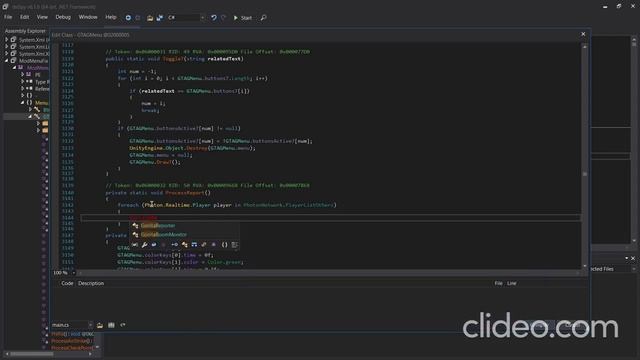Viewport: 640px width, 360px height.
Task: Close the Edit Class dialog
Action: pyautogui.click(x=583, y=34)
